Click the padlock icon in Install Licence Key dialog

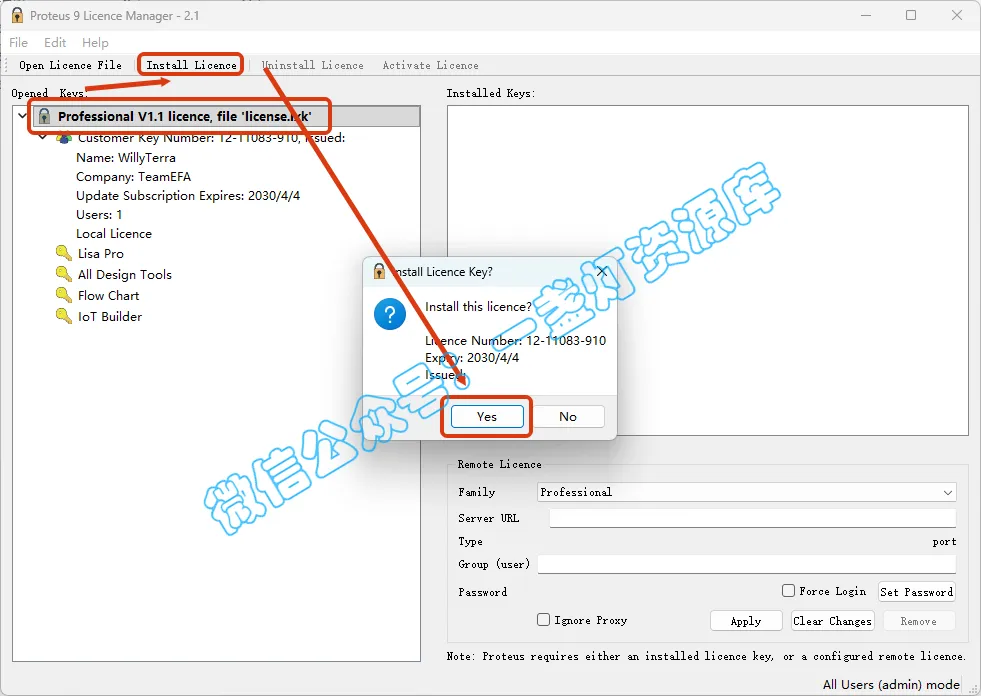pyautogui.click(x=379, y=271)
